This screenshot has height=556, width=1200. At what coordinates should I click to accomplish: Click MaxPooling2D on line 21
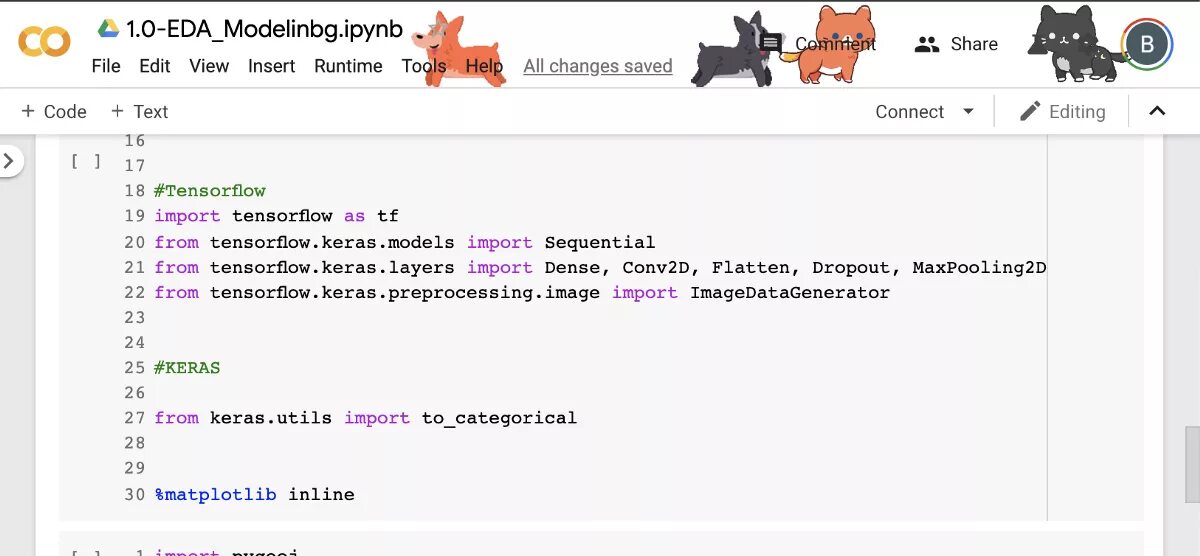(x=979, y=267)
